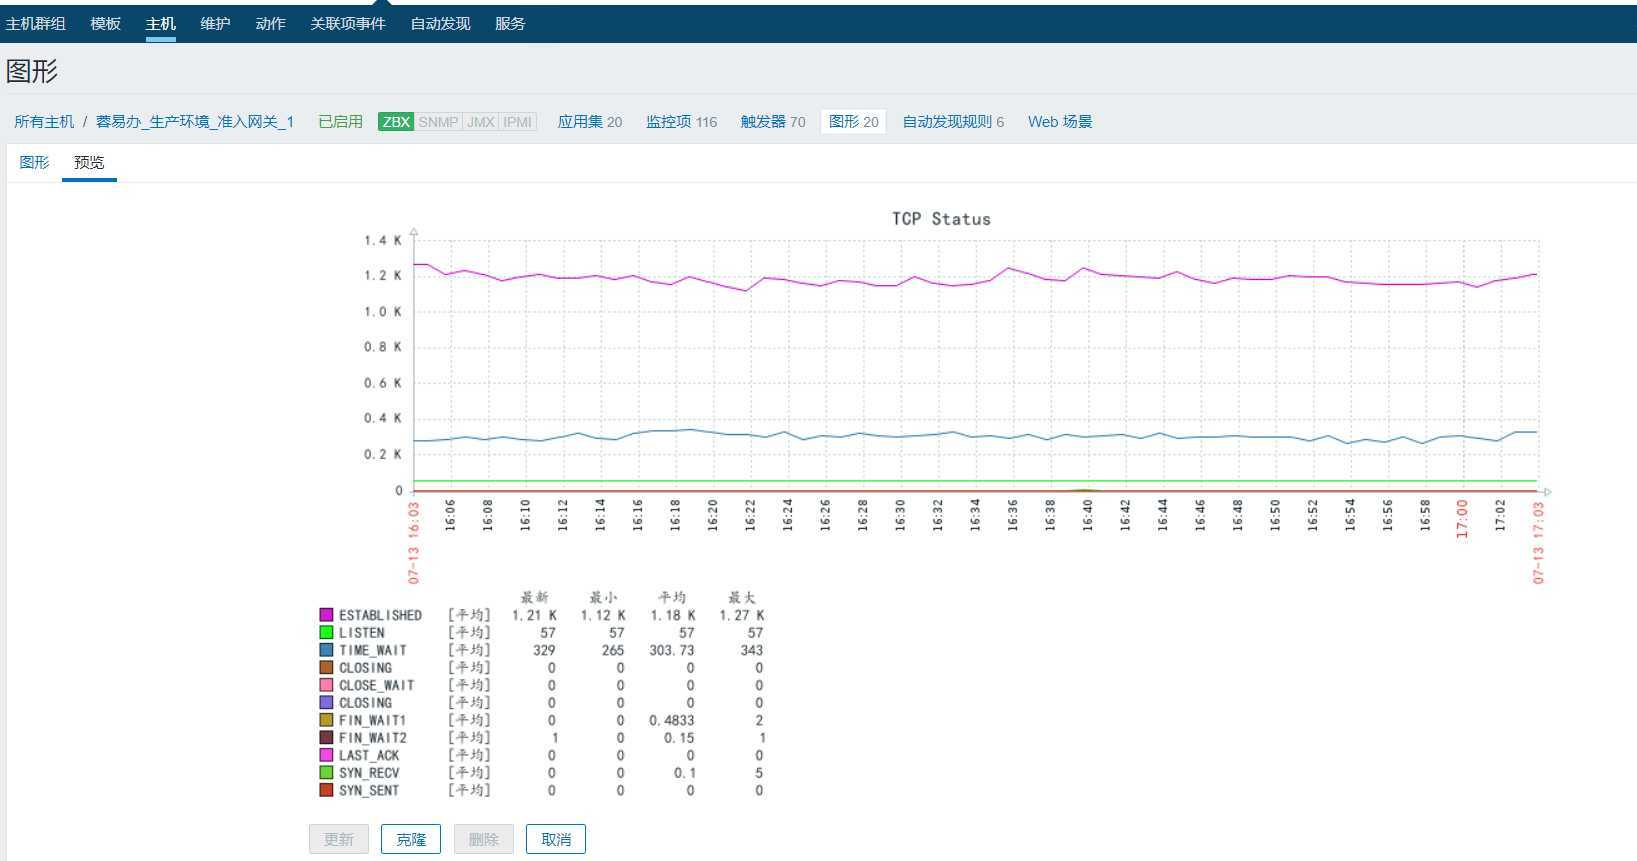The width and height of the screenshot is (1637, 861).
Task: Select the 预览 tab
Action: (89, 162)
